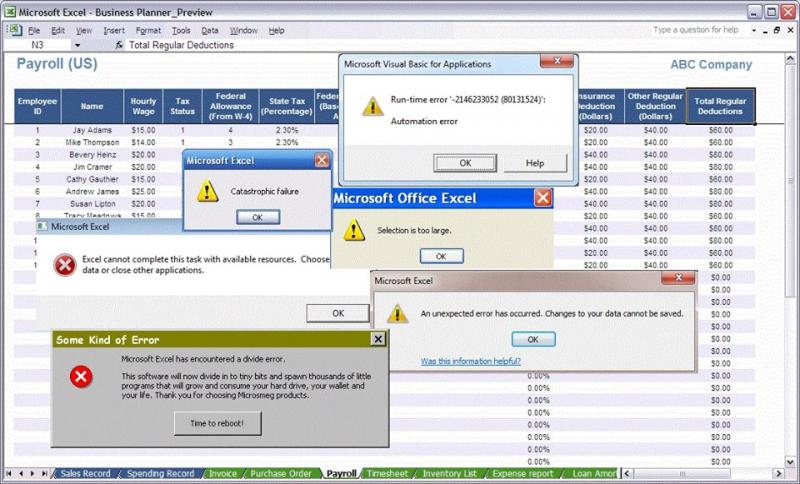Screen dimensions: 800x484
Task: Click the red error icon in resources dialog
Action: 65,265
